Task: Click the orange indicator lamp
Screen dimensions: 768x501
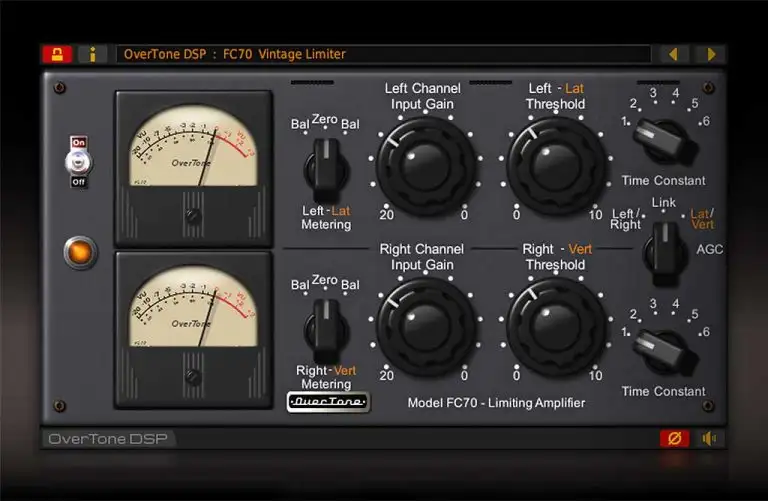Action: click(80, 253)
